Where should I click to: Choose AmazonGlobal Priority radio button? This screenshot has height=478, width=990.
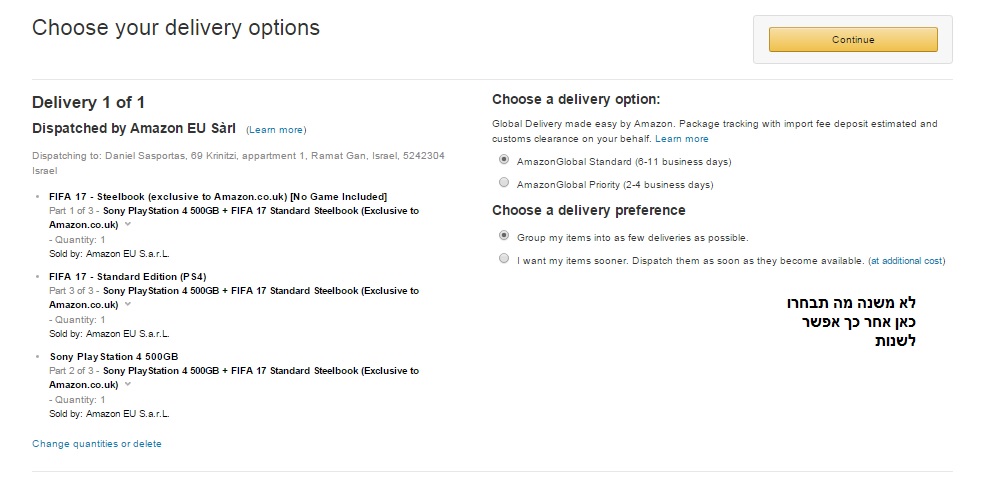(504, 183)
